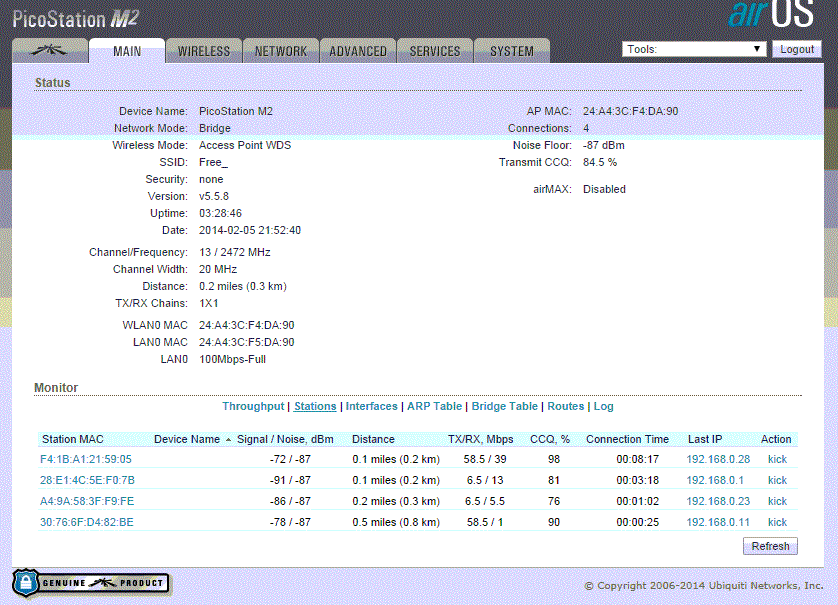The height and width of the screenshot is (605, 838).
Task: Click the AP MAC value 24:A4:3C:F4:DA:90
Action: [x=631, y=111]
